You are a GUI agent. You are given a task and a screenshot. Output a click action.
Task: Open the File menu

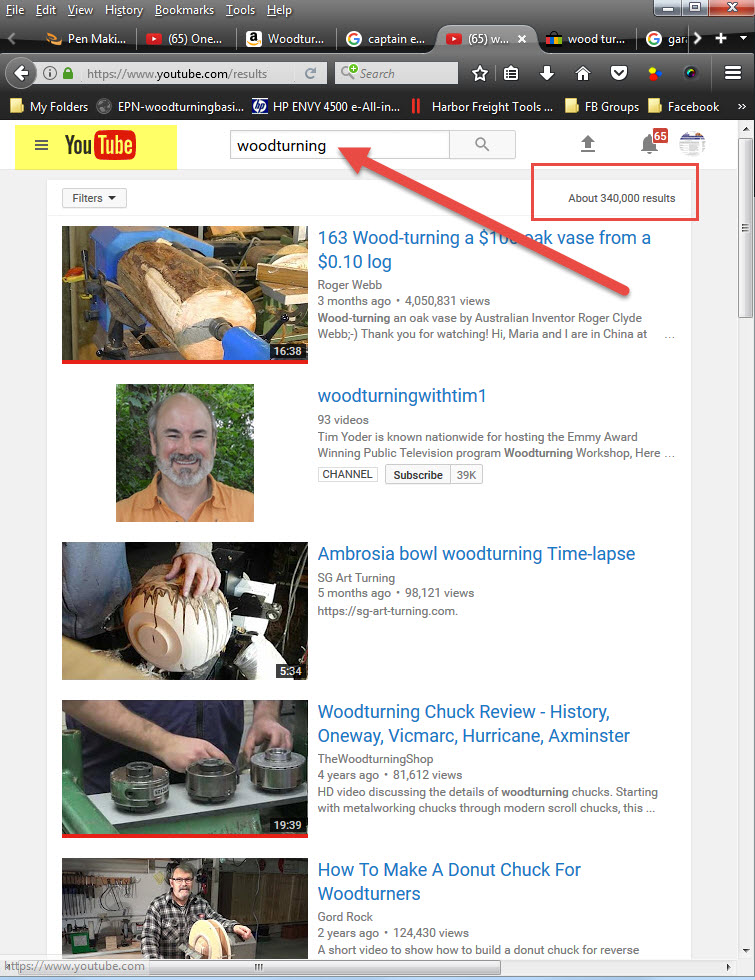pos(15,10)
